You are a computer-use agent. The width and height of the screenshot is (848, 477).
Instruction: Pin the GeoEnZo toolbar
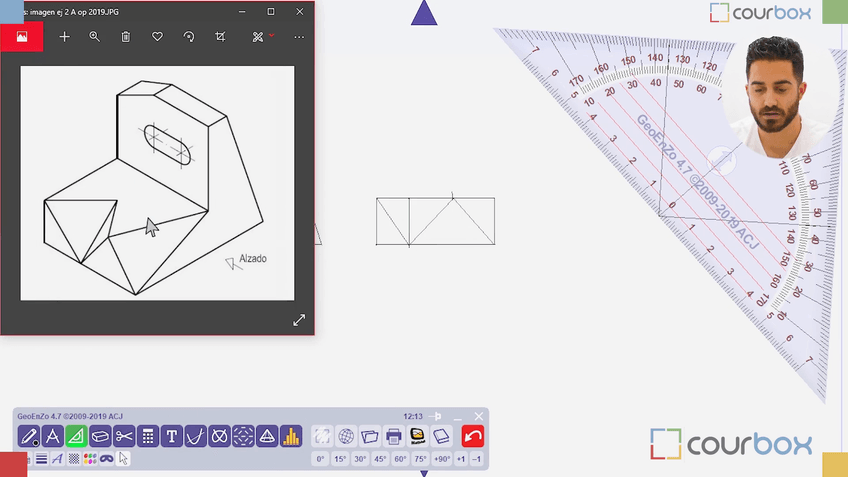tap(436, 416)
